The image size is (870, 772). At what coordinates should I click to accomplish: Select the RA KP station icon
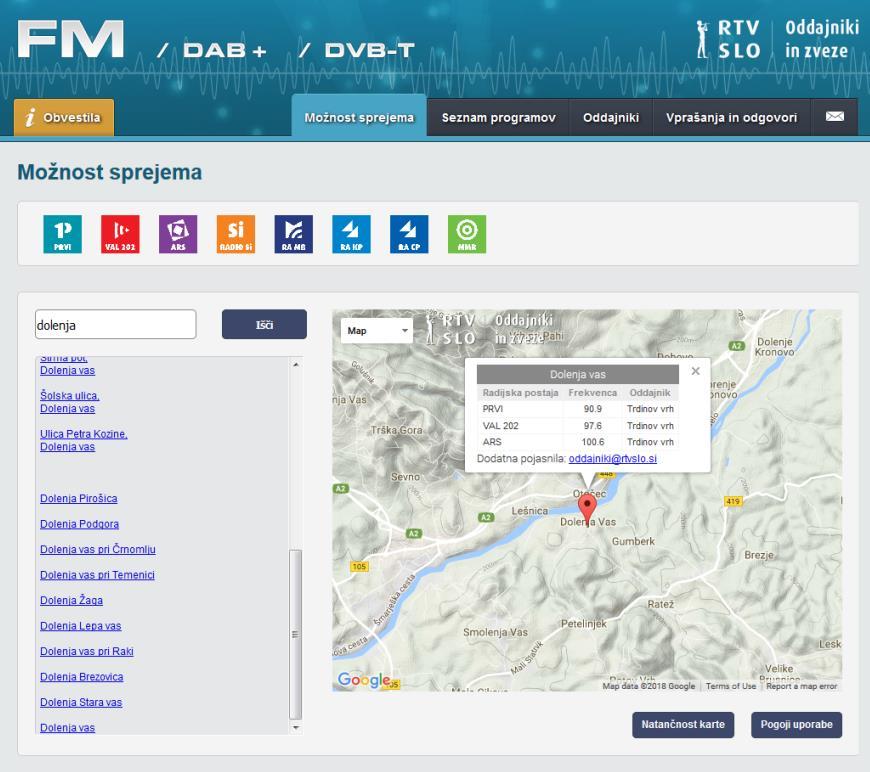[x=351, y=234]
